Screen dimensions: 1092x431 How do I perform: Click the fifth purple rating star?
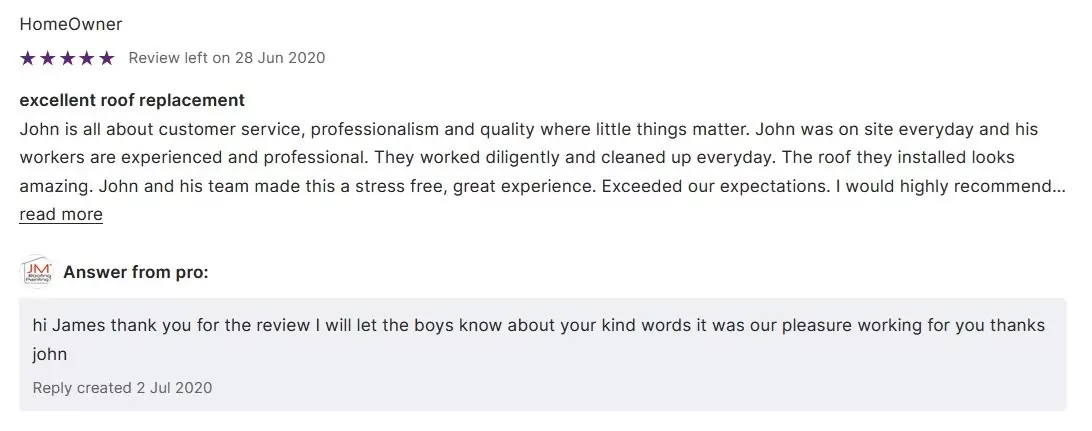tap(107, 58)
